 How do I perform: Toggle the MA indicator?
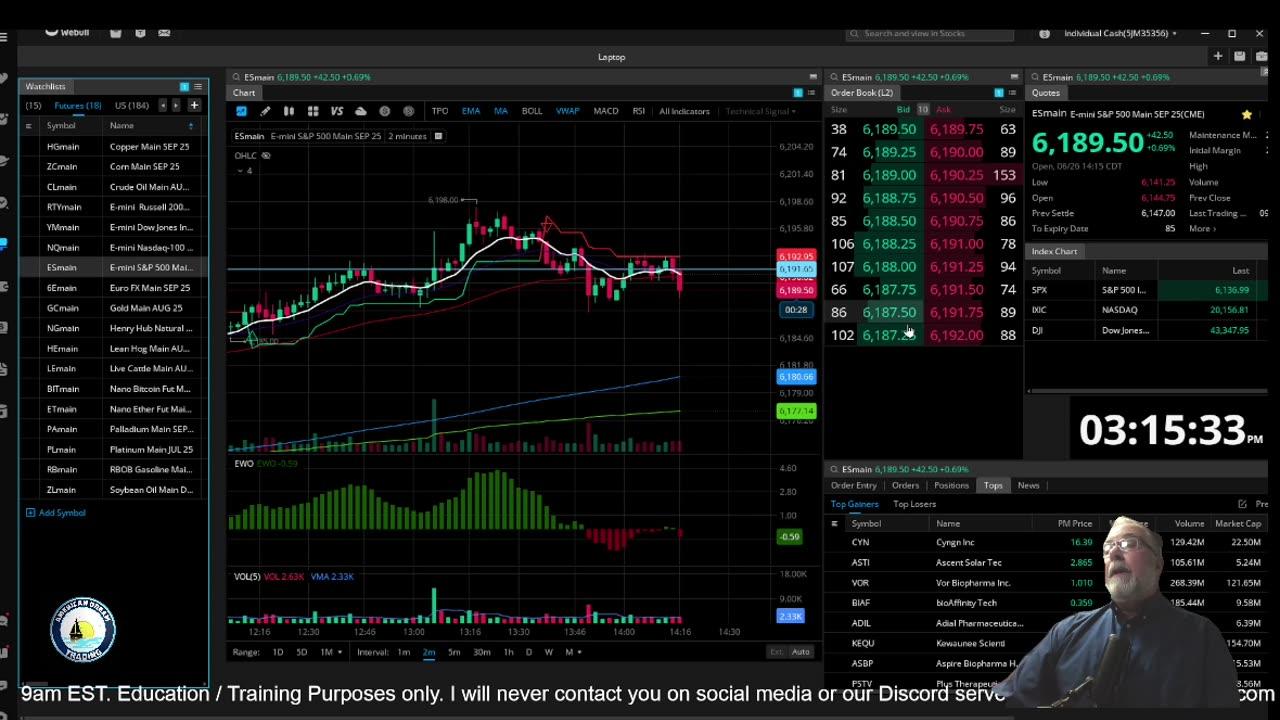(501, 111)
